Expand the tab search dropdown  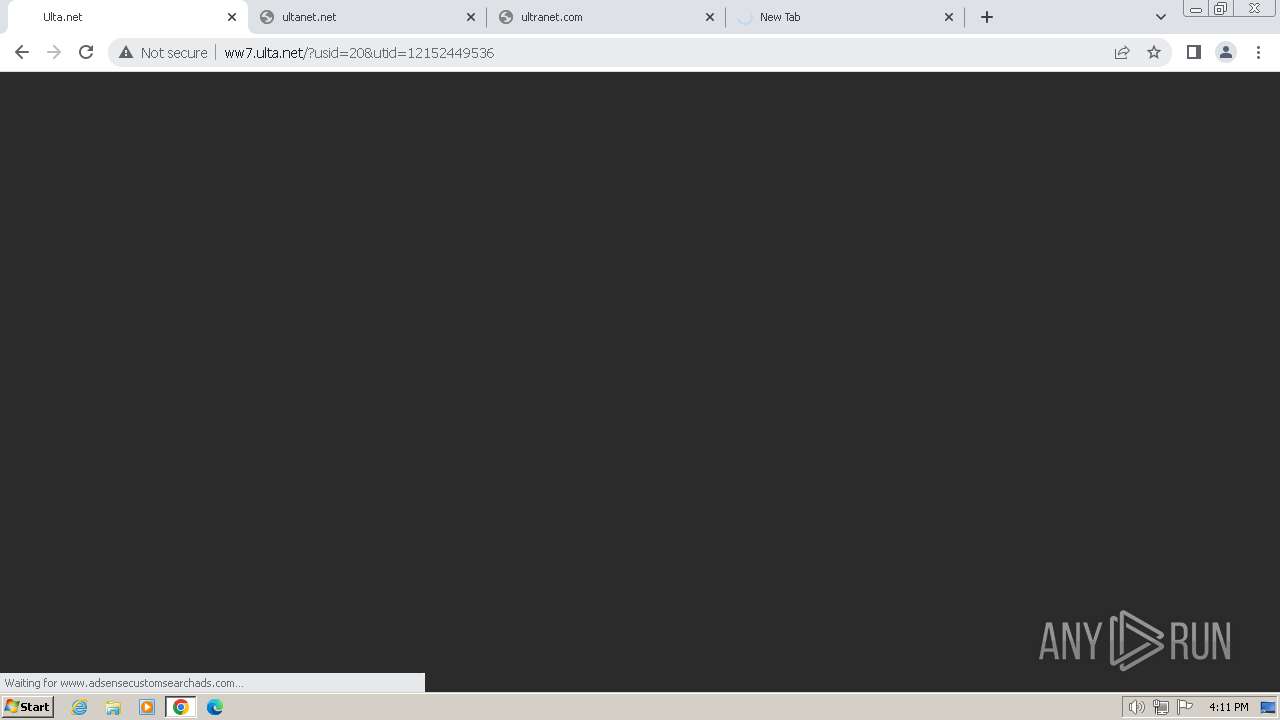[1160, 17]
